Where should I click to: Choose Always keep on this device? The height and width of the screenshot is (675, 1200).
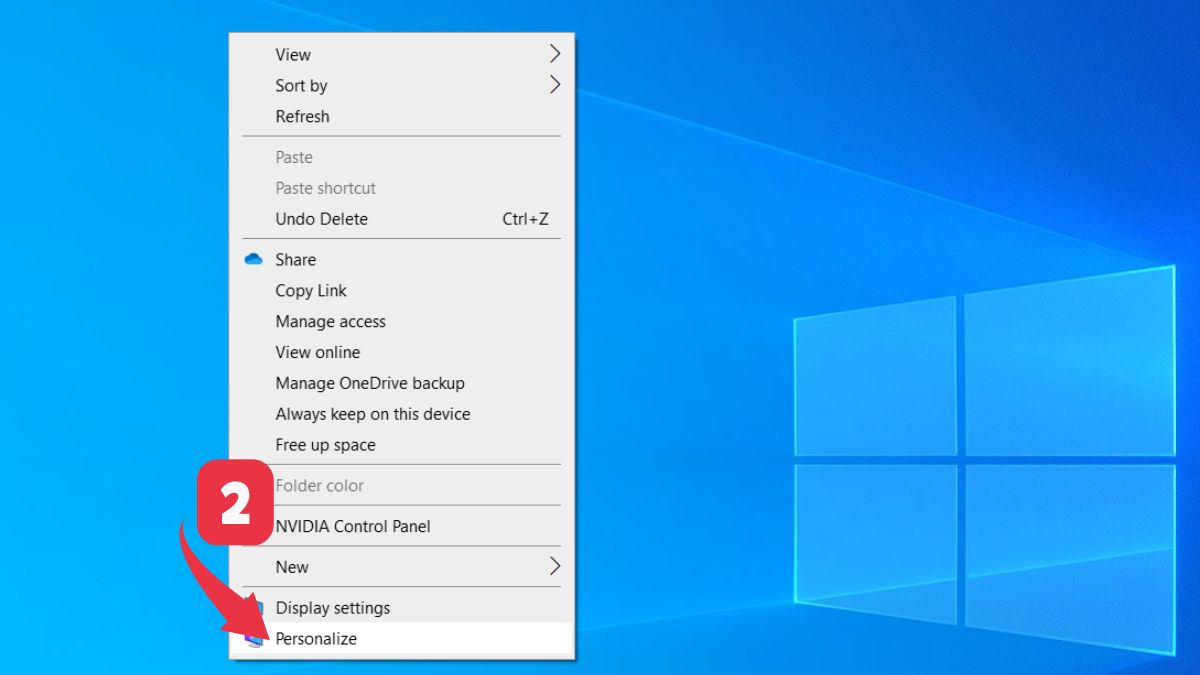[x=372, y=414]
